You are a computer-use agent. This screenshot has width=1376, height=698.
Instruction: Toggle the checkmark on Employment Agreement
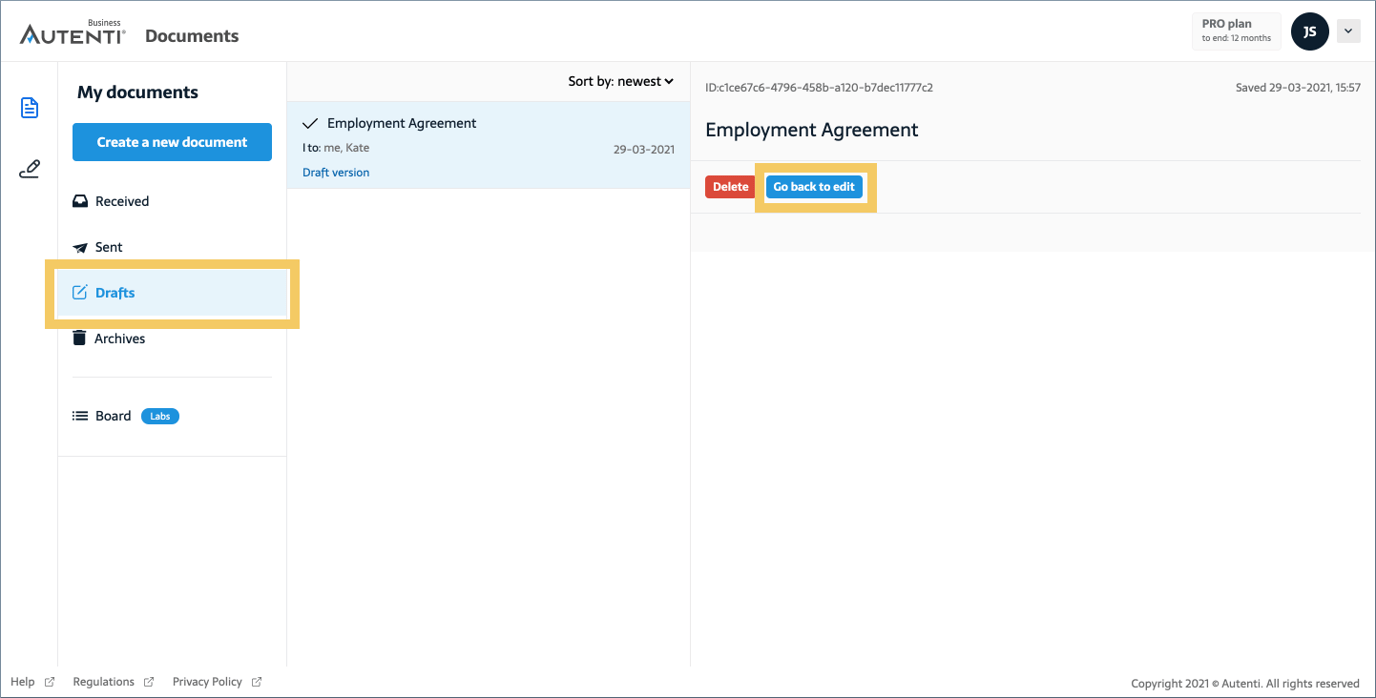click(310, 123)
